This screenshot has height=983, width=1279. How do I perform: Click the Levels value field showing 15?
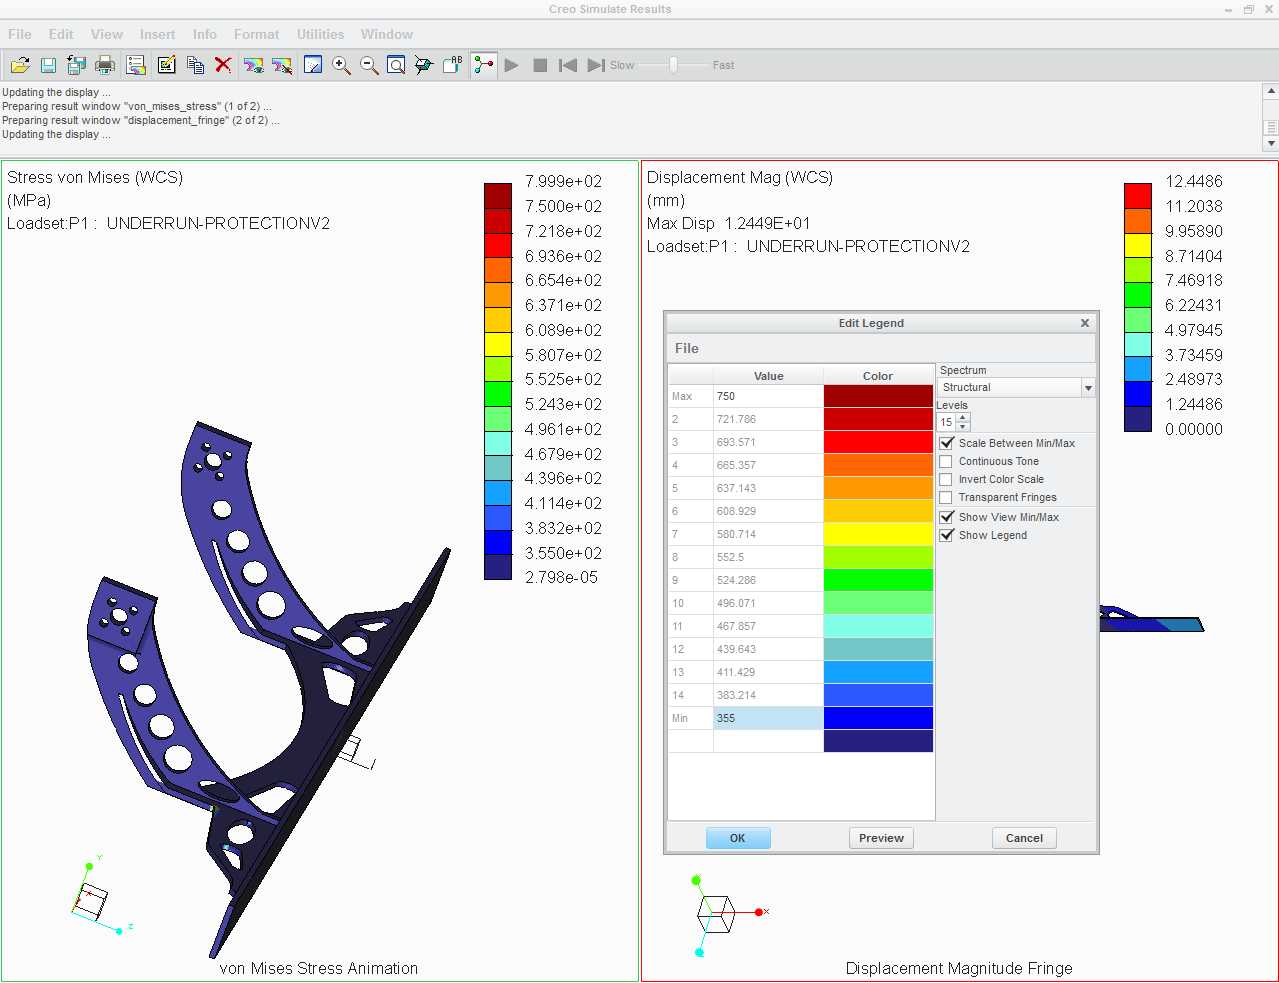point(946,422)
